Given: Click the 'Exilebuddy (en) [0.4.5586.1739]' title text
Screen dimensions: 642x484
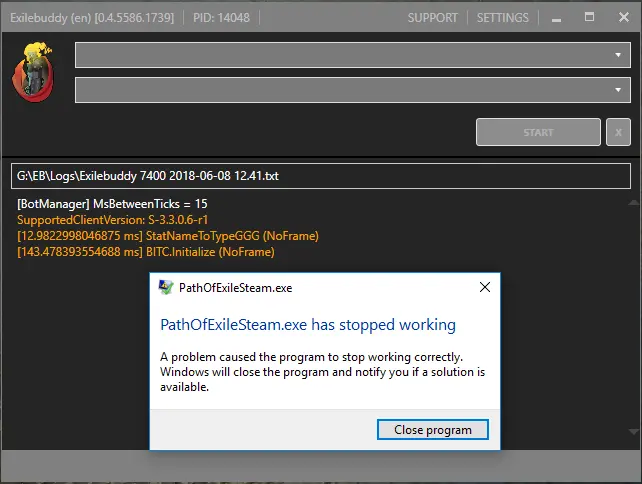Looking at the screenshot, I should tap(92, 18).
